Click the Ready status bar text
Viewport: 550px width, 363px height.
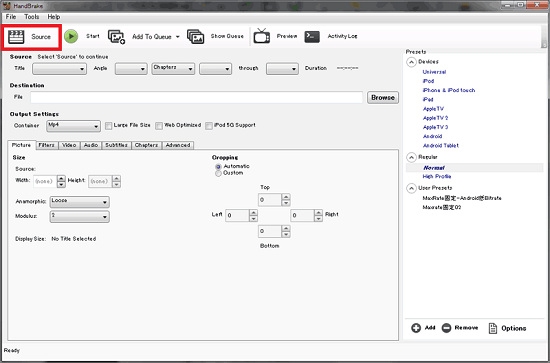(12, 350)
